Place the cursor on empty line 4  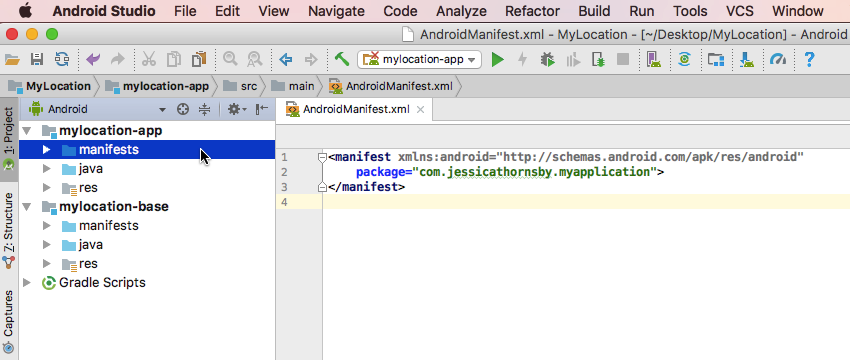(585, 202)
